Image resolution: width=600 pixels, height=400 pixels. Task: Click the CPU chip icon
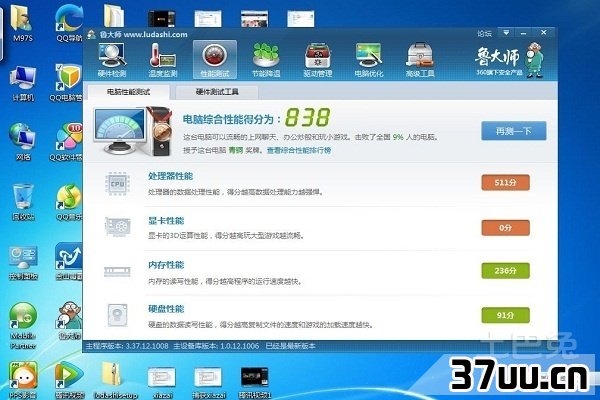pyautogui.click(x=117, y=184)
